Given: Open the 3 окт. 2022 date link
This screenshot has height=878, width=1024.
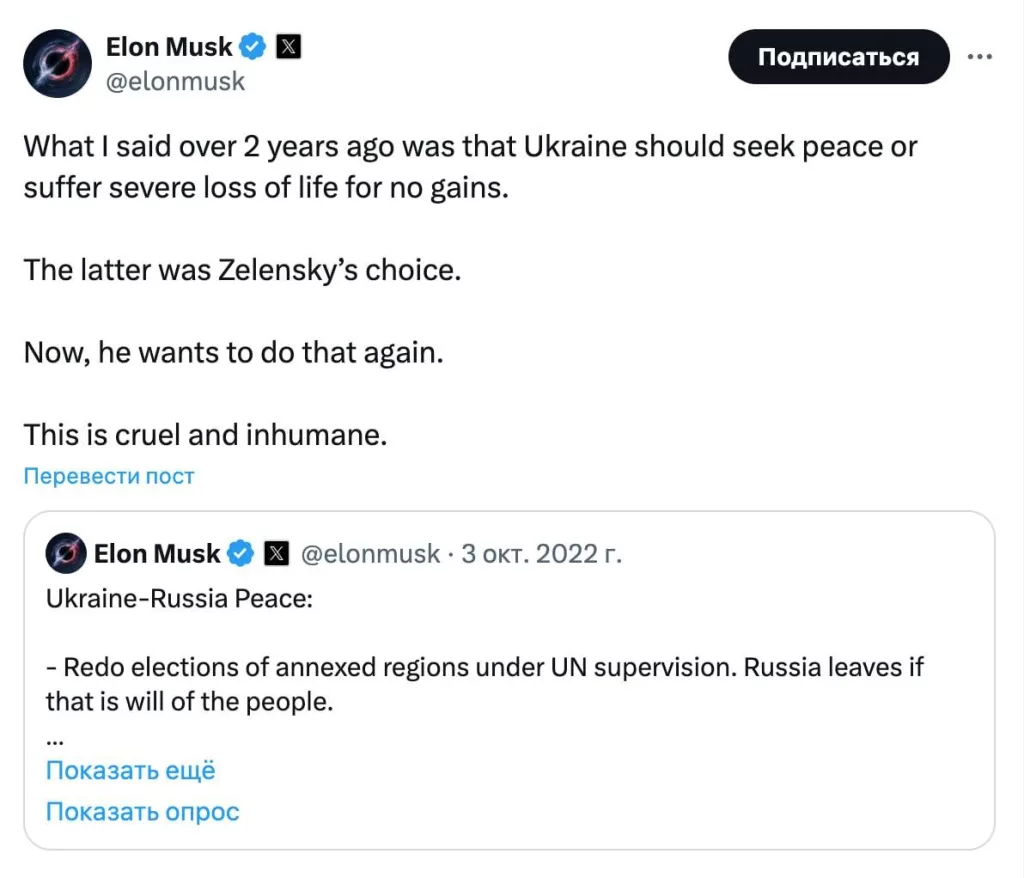Looking at the screenshot, I should pyautogui.click(x=542, y=553).
